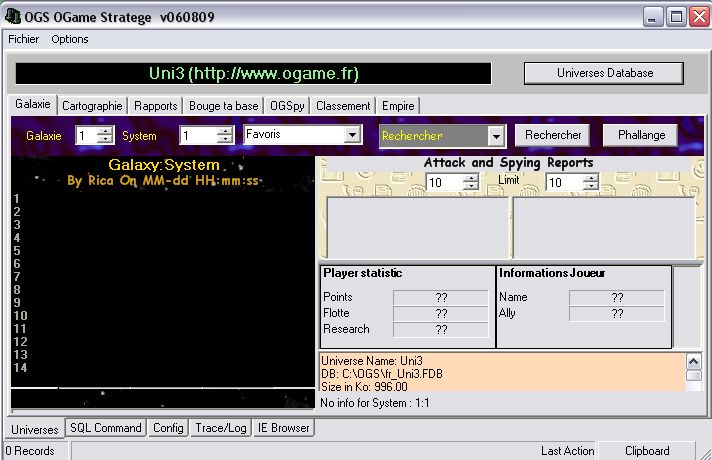Switch to the Rapports tab
The width and height of the screenshot is (712, 460).
[155, 105]
